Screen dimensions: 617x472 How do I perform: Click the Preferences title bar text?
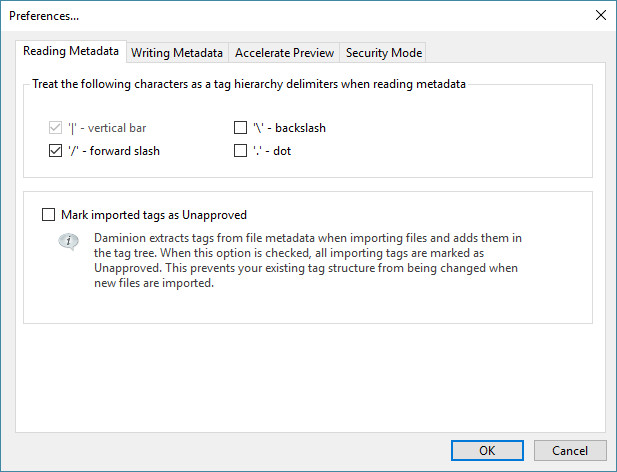point(44,15)
